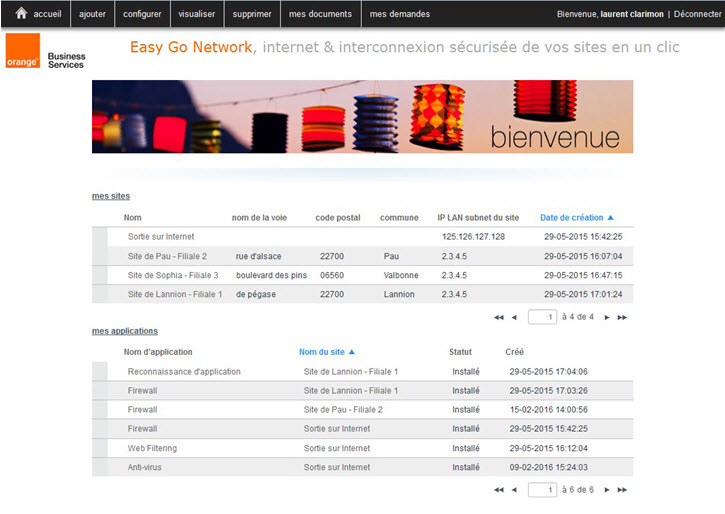Viewport: 725px width, 514px height.
Task: Sort applications by Statut header
Action: (x=461, y=352)
